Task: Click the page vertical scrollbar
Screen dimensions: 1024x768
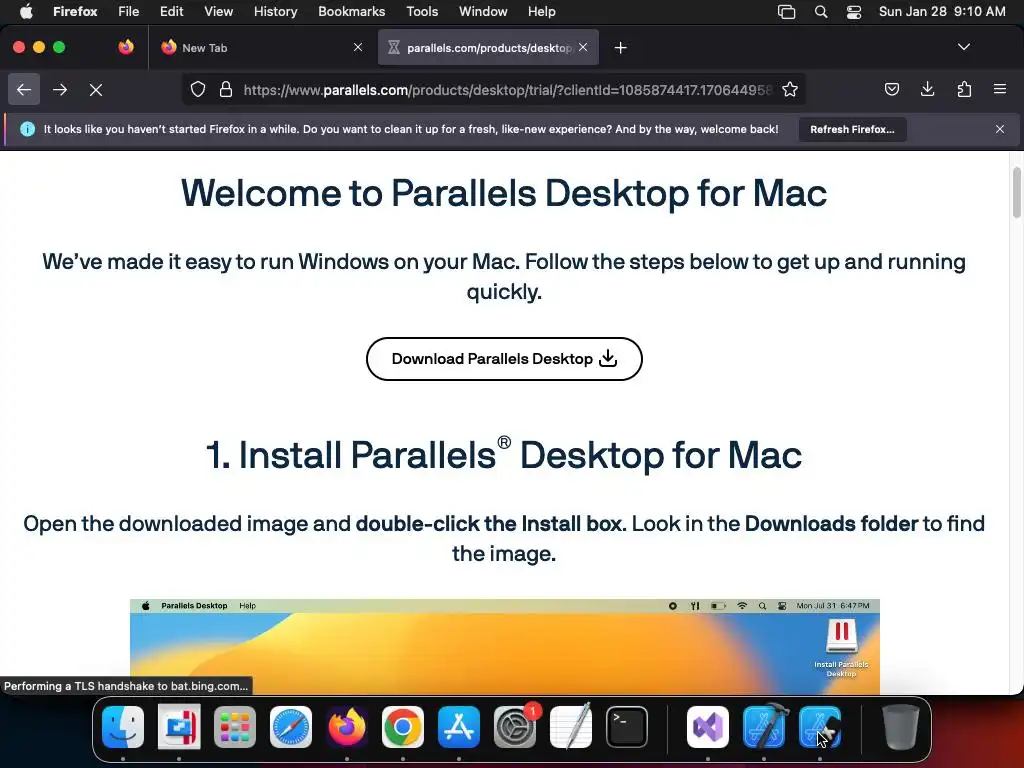Action: pyautogui.click(x=1017, y=192)
